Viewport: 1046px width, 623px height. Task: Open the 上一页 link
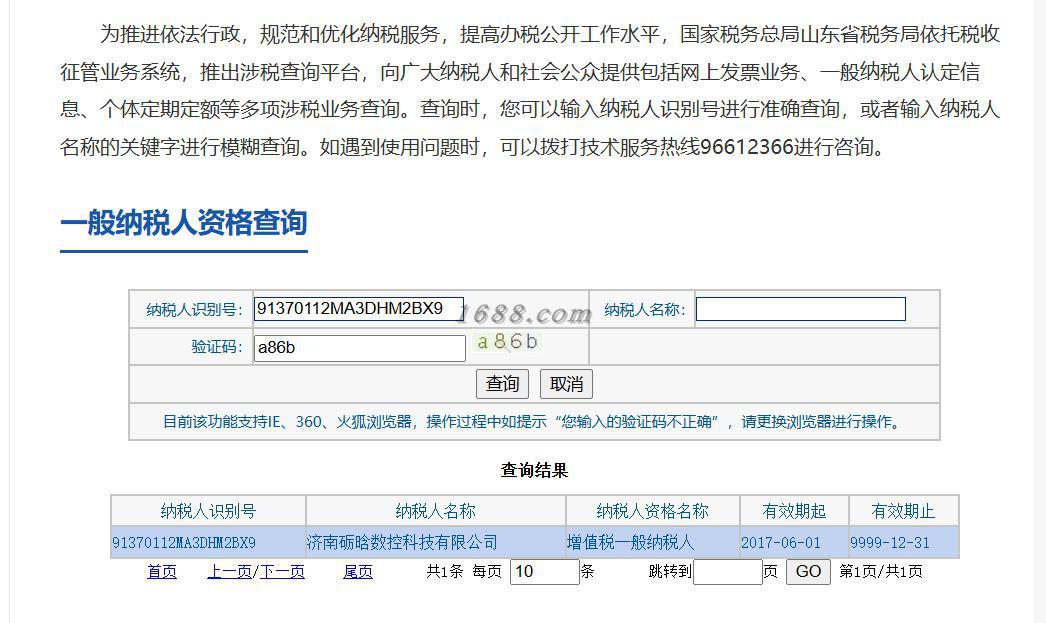[229, 572]
